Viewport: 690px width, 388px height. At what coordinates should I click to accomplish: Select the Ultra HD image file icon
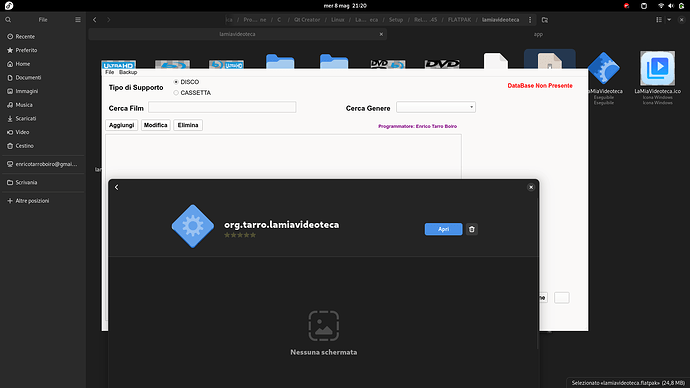pyautogui.click(x=118, y=65)
